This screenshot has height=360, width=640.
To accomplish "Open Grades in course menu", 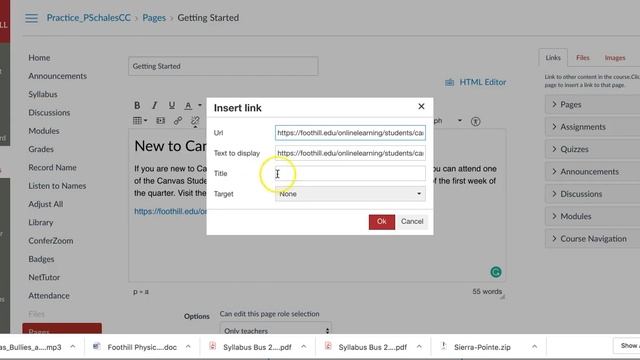I will (x=41, y=149).
